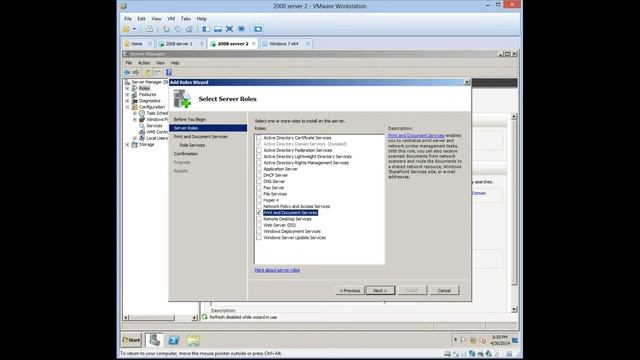Click Server Manager back arrow icon

(x=127, y=72)
